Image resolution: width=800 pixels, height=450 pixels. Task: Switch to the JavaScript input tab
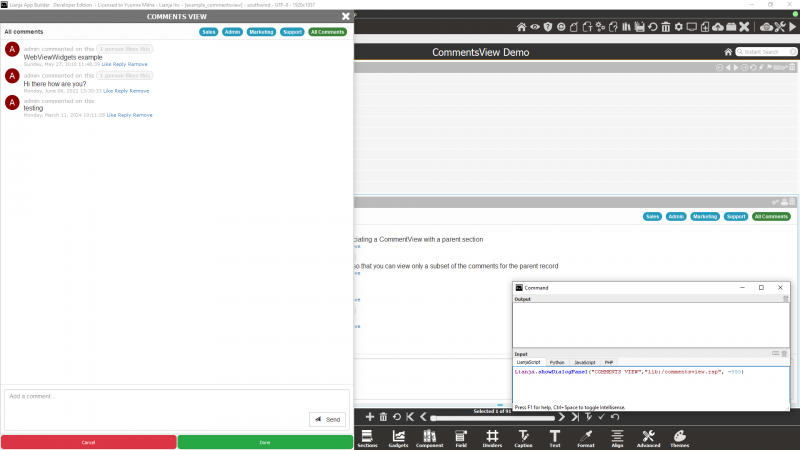point(584,362)
